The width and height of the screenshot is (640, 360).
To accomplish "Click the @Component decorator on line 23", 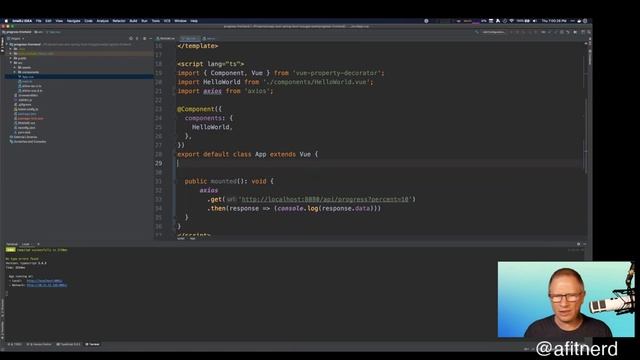I will click(x=196, y=109).
